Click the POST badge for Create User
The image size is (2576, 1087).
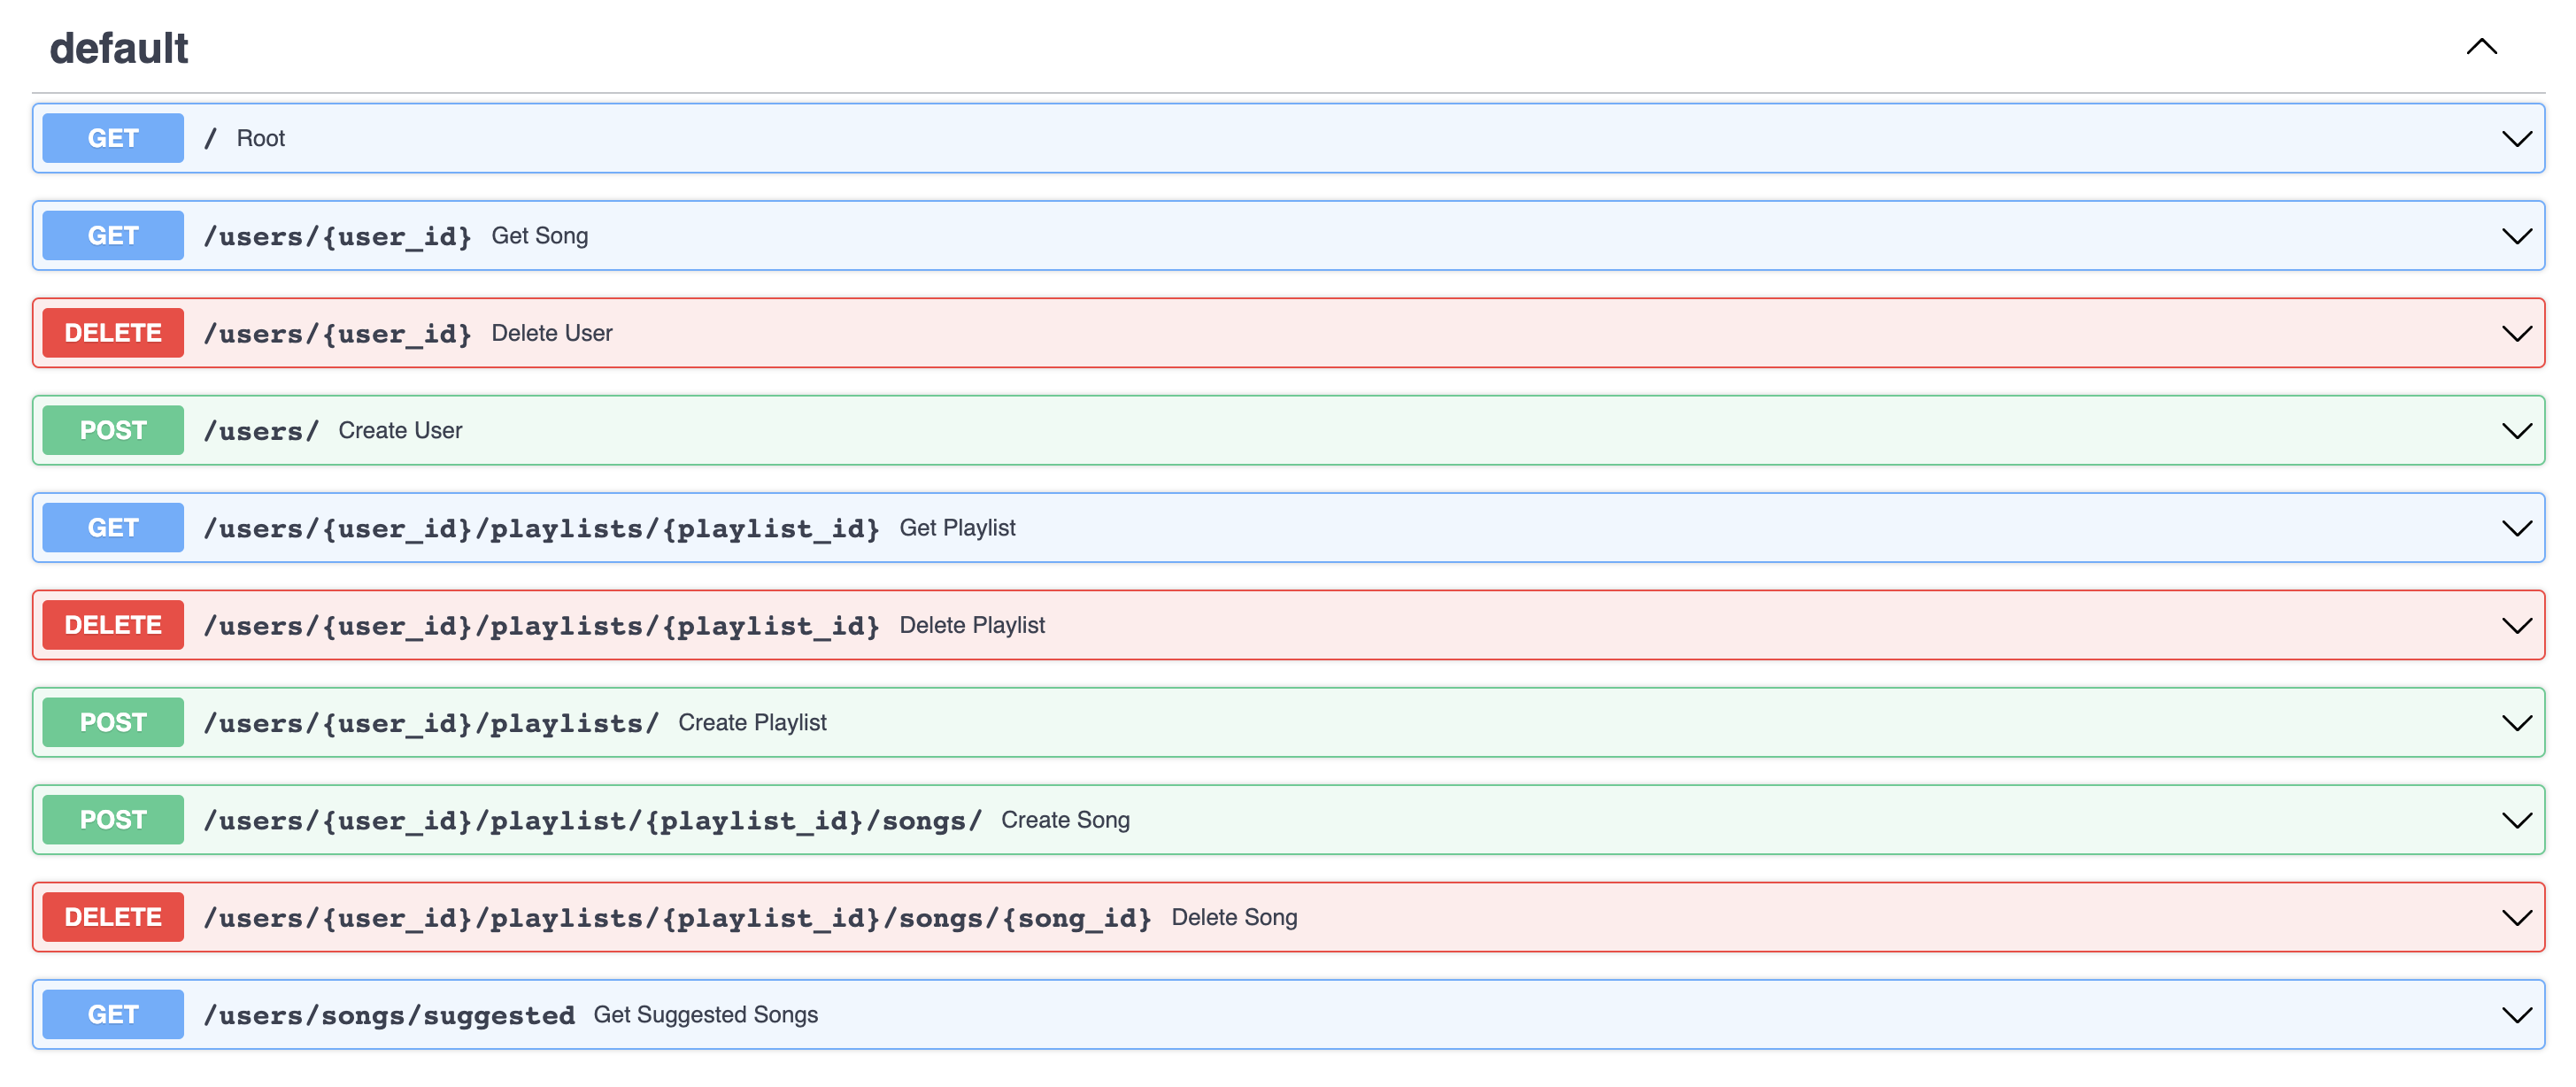pyautogui.click(x=113, y=431)
